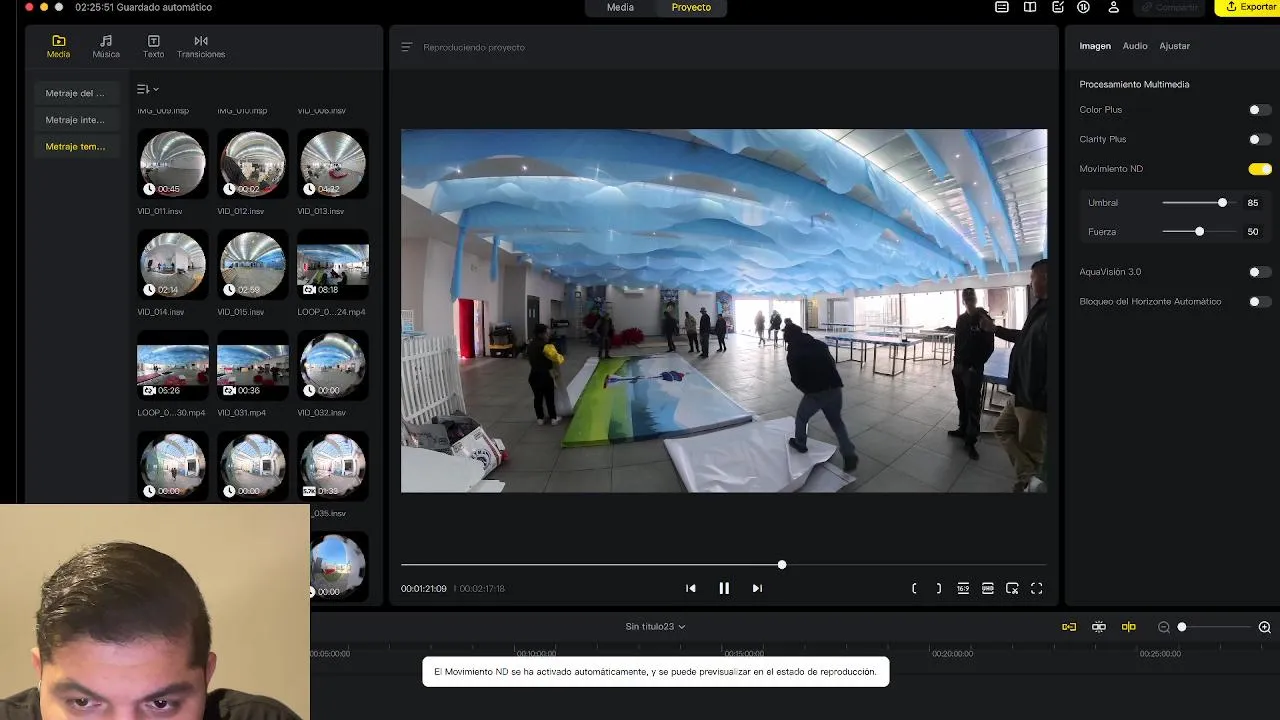Enable the Color Plus toggle
The height and width of the screenshot is (720, 1280).
[x=1260, y=110]
